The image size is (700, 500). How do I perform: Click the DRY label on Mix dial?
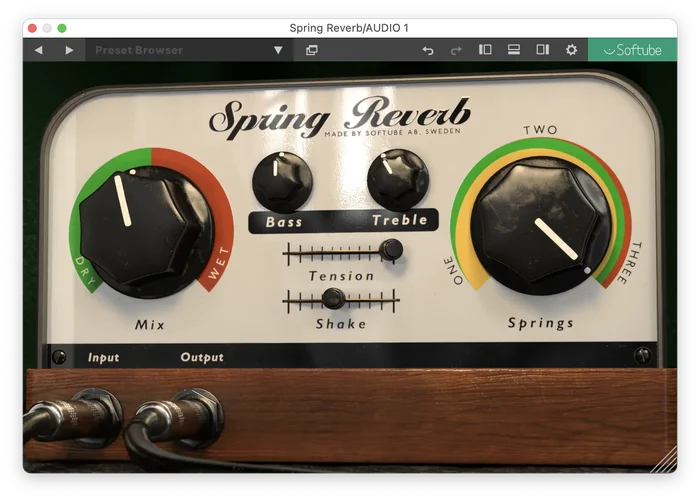85,271
